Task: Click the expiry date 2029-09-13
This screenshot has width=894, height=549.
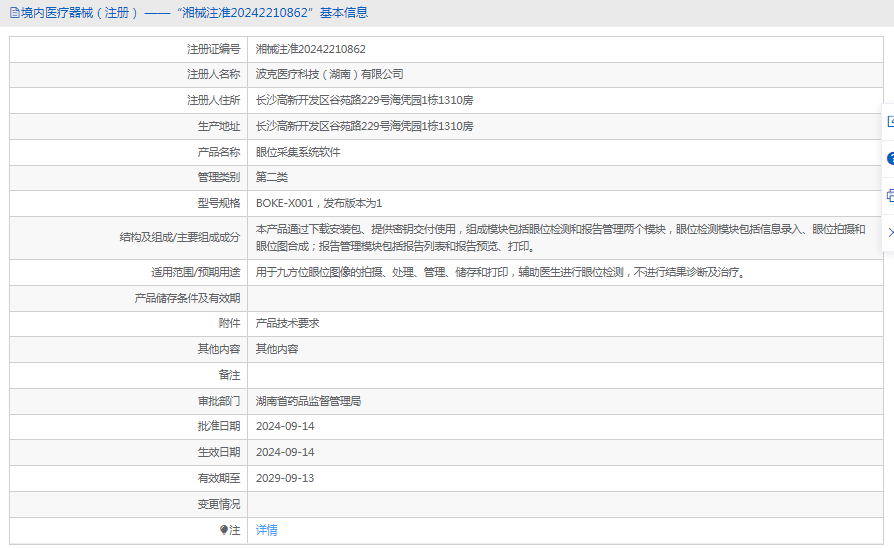Action: coord(285,478)
